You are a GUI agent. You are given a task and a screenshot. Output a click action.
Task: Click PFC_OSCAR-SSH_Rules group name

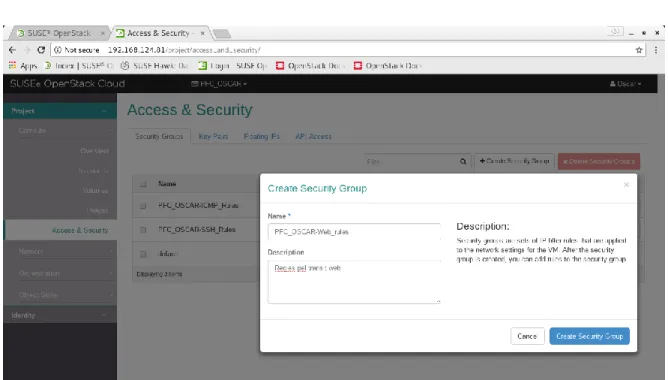(197, 229)
